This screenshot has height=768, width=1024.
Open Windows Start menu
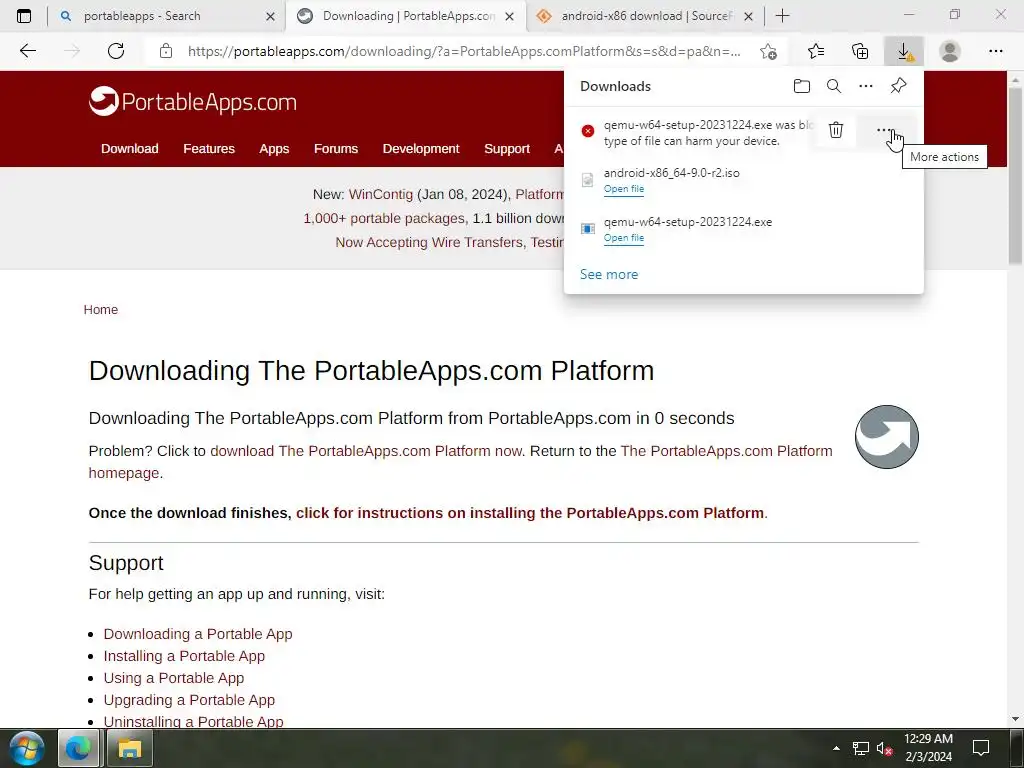click(27, 748)
